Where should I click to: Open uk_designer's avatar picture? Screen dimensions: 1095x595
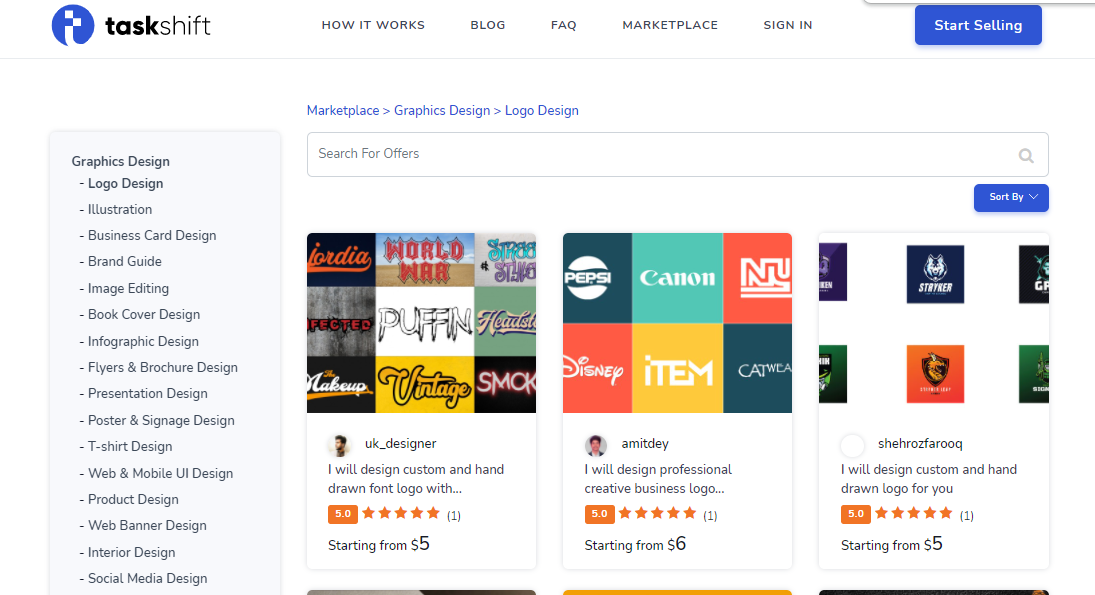(x=339, y=445)
